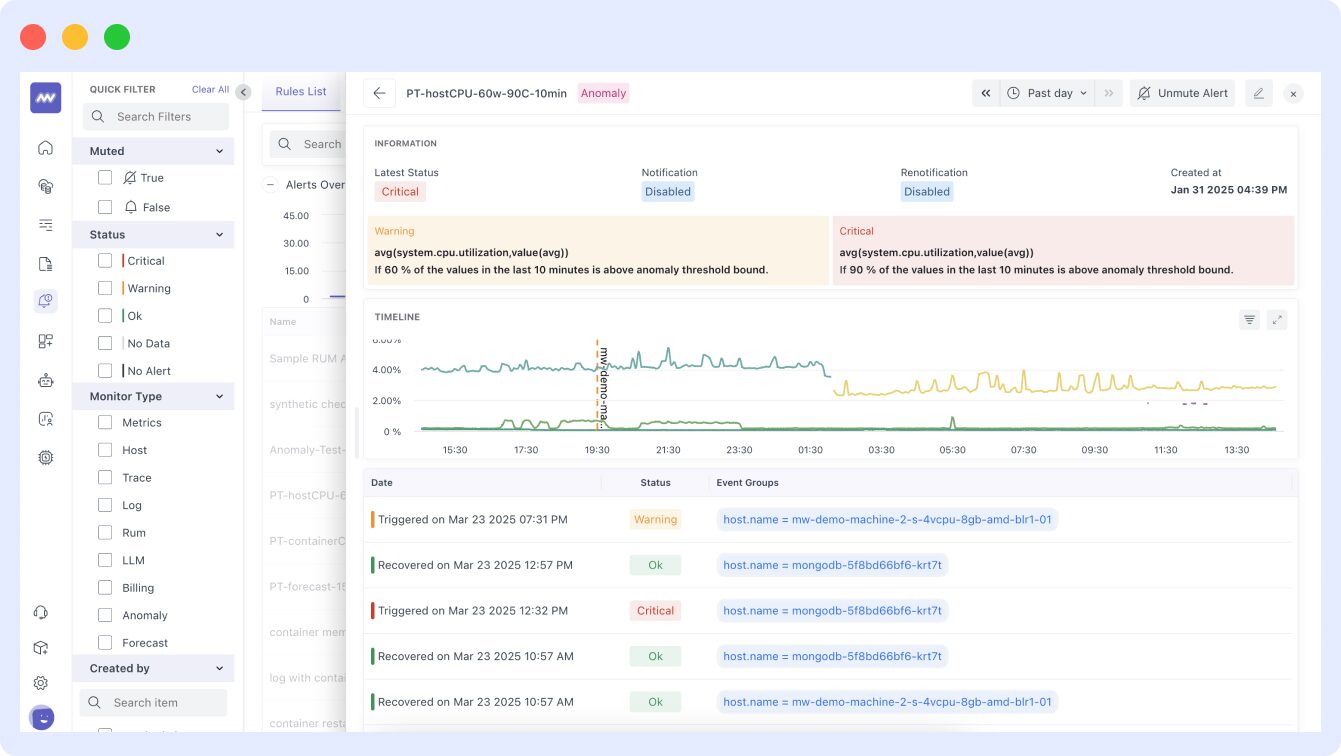Viewport: 1341px width, 756px height.
Task: Collapse the Monitor Type filter section
Action: coord(222,396)
